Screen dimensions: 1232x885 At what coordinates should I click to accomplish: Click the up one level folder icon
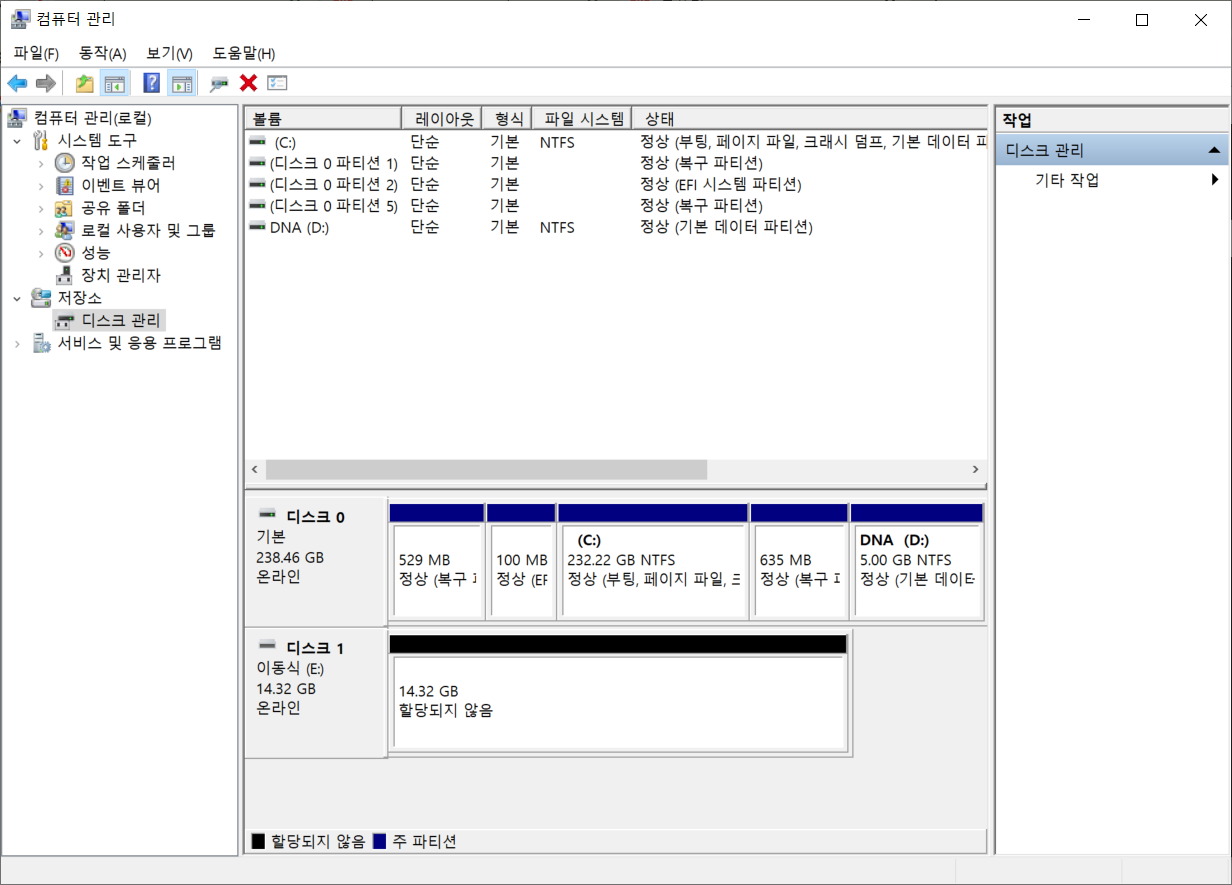click(x=84, y=82)
